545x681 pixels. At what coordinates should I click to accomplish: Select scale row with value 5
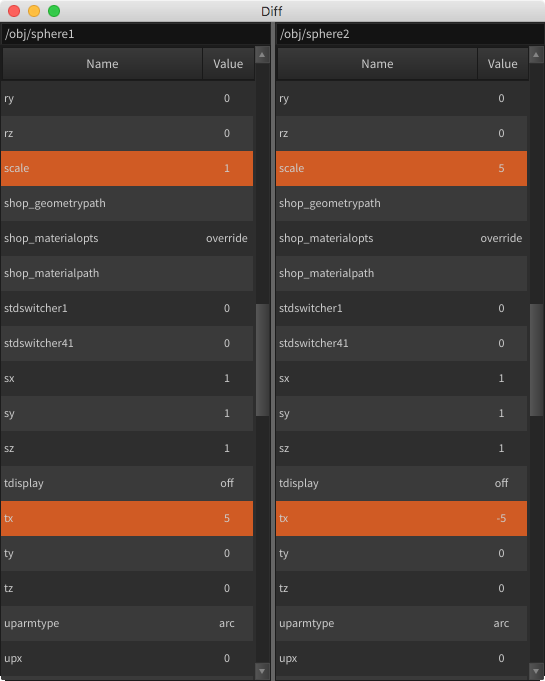click(x=401, y=169)
